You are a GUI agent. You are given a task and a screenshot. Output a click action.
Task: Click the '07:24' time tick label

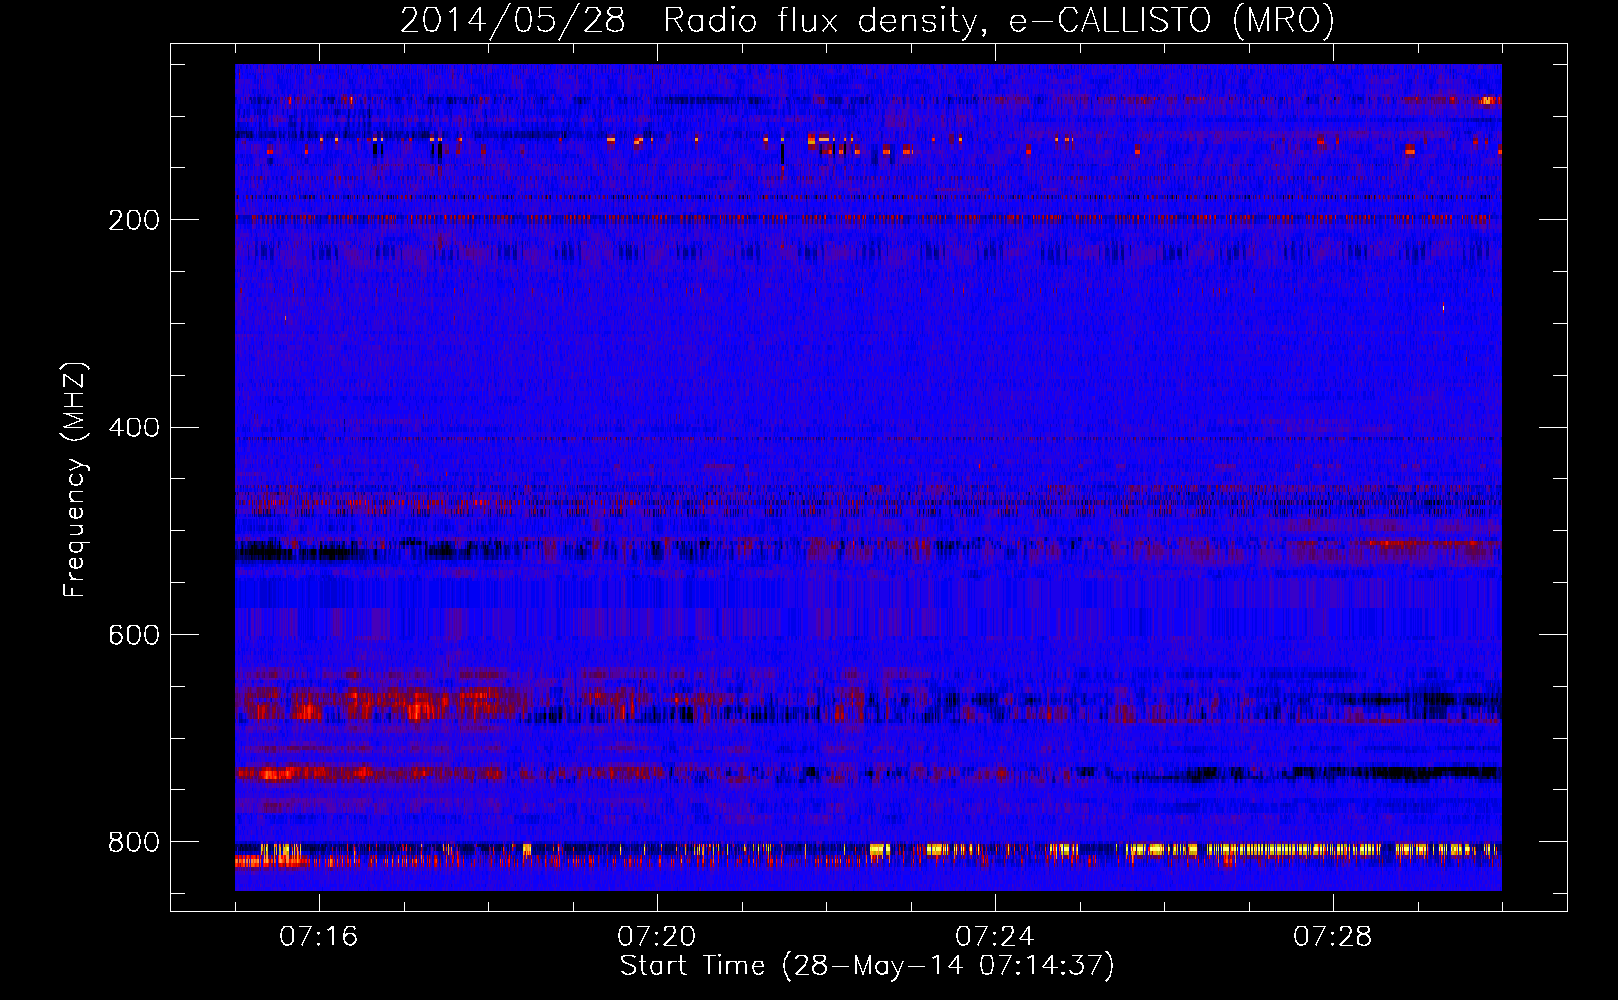coord(994,936)
